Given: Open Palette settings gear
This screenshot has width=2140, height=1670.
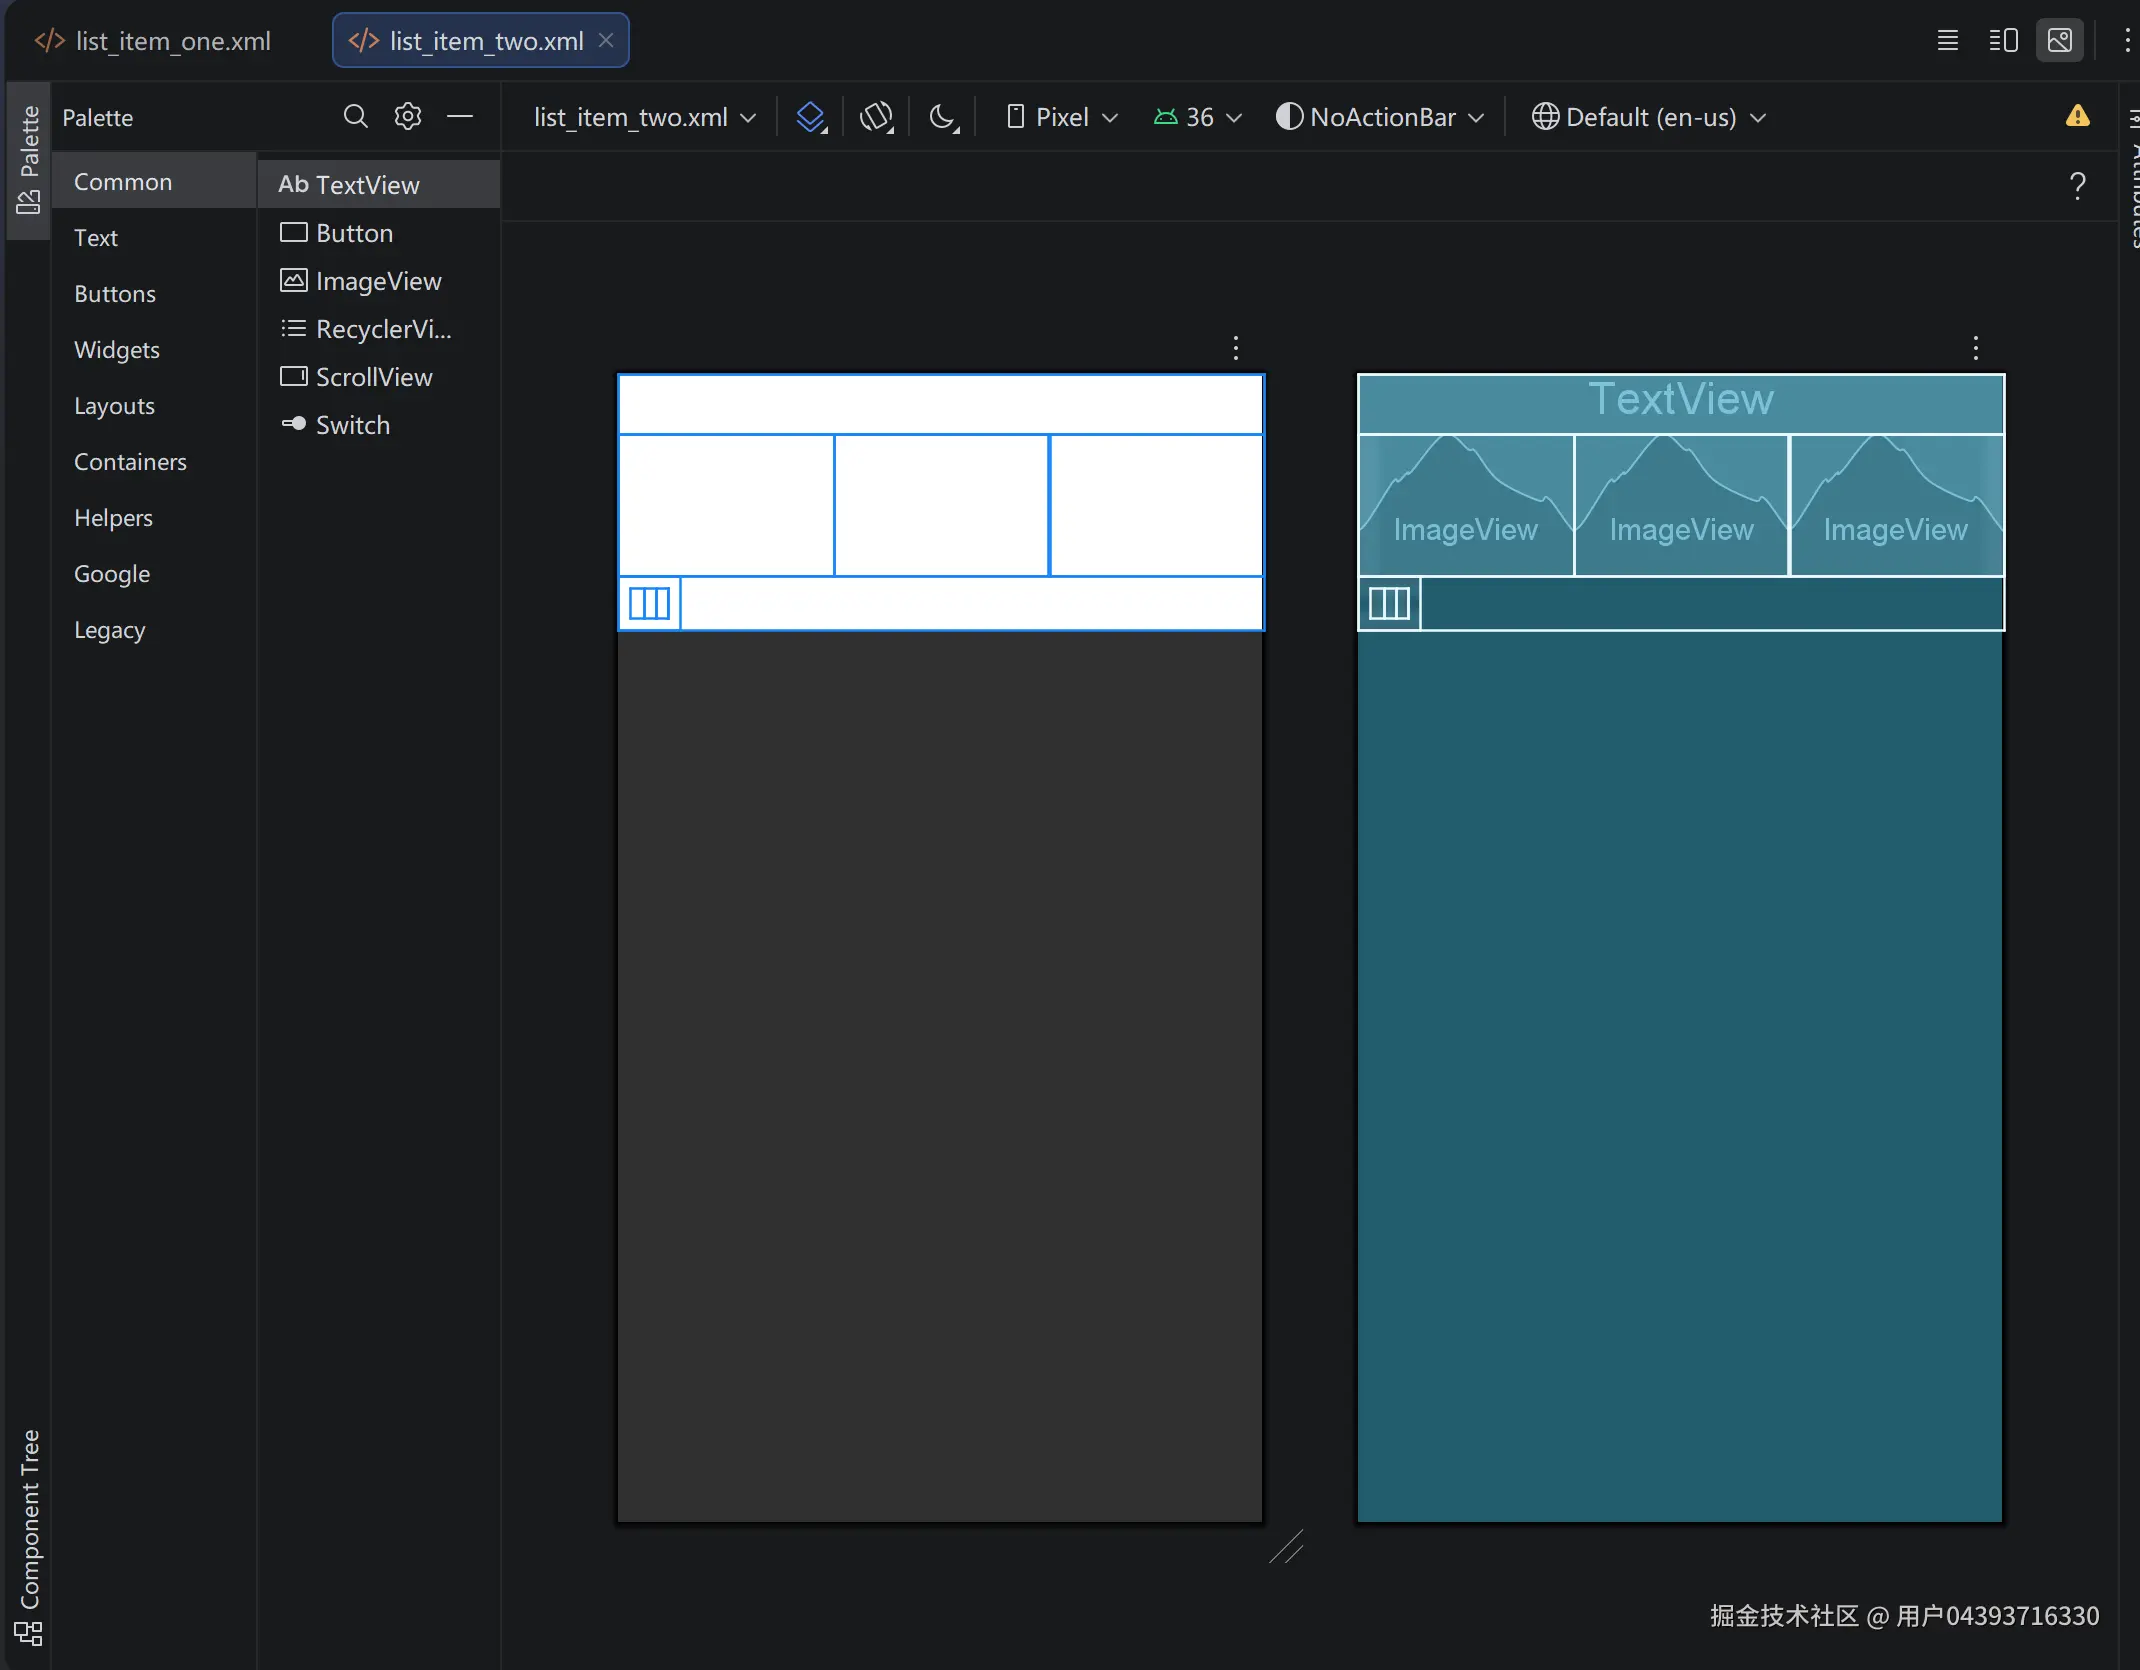Looking at the screenshot, I should (x=407, y=117).
